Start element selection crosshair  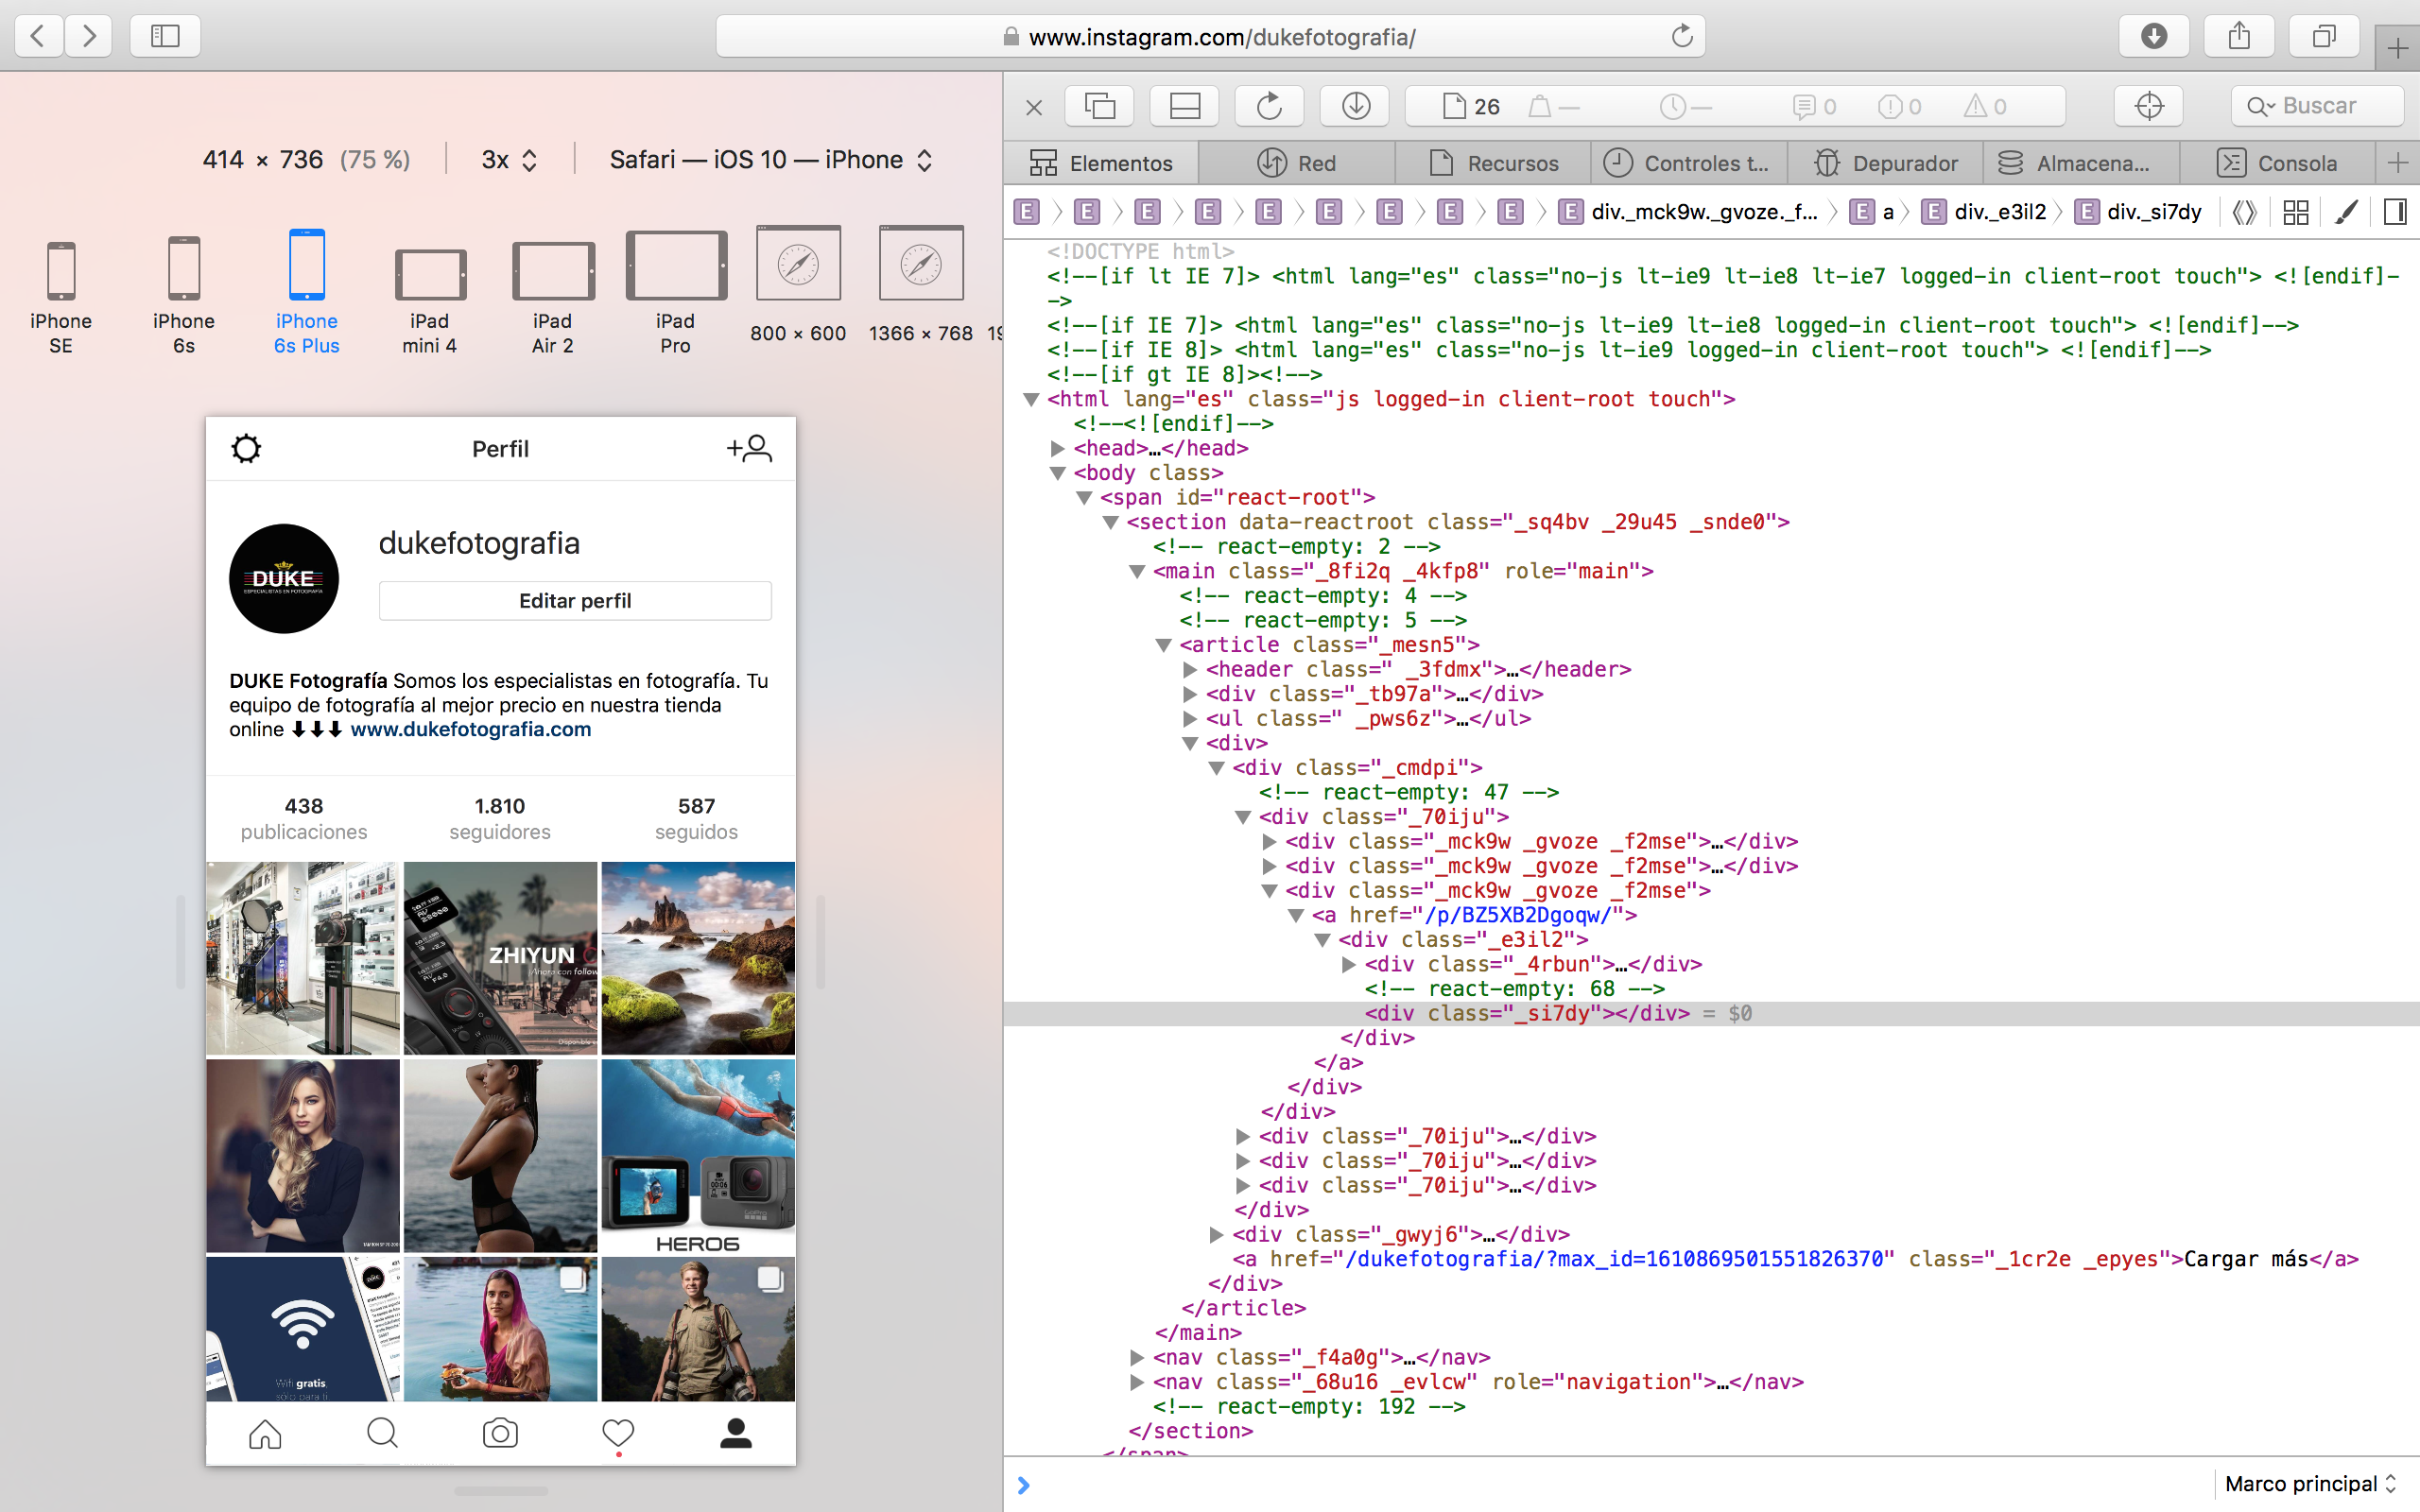coord(2149,106)
